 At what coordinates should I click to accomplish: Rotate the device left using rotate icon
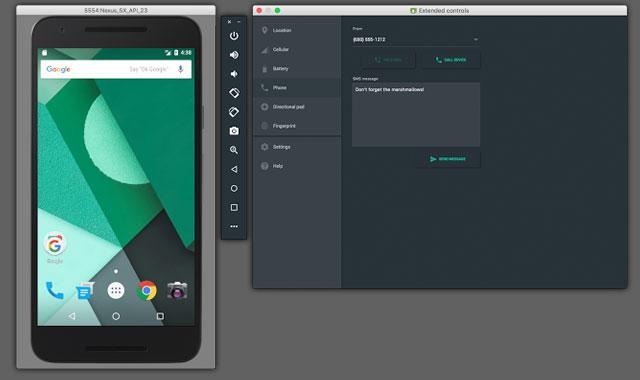[234, 93]
